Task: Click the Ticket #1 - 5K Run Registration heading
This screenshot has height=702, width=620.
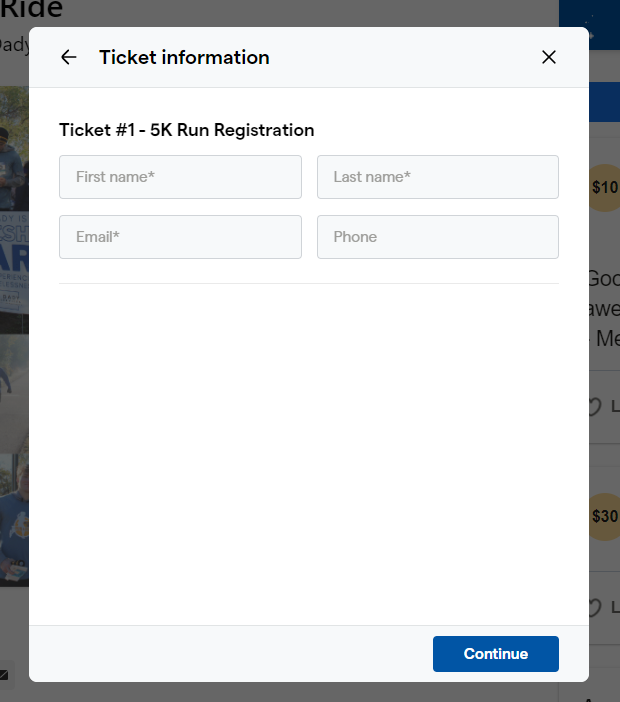Action: pos(187,130)
